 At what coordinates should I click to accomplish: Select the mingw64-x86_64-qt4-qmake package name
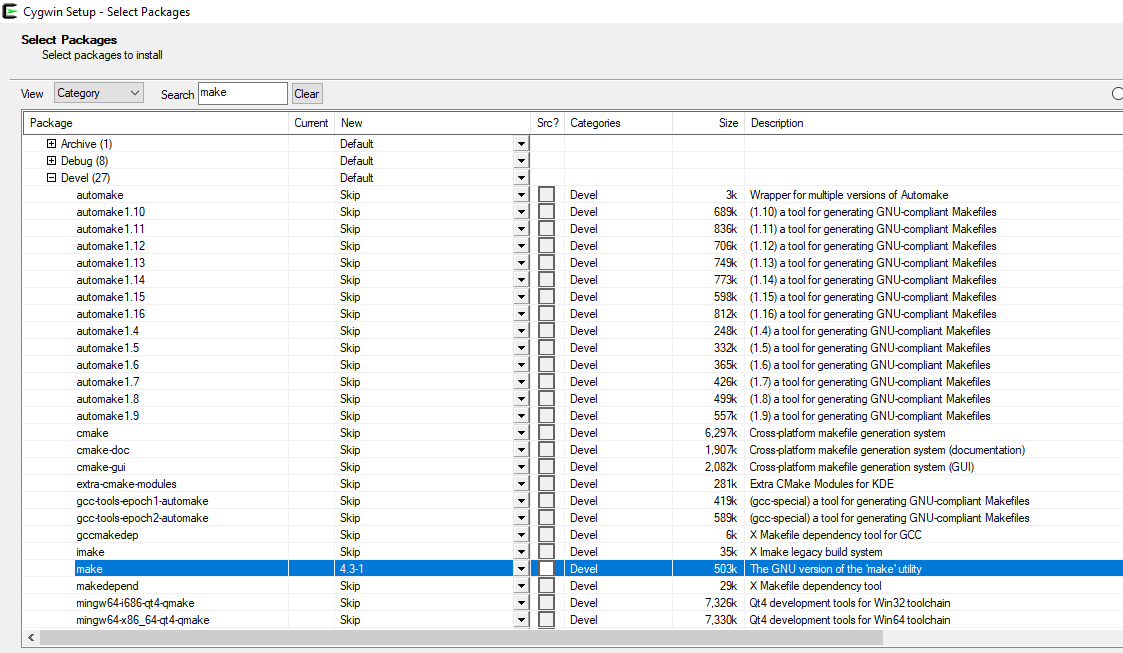pos(143,620)
